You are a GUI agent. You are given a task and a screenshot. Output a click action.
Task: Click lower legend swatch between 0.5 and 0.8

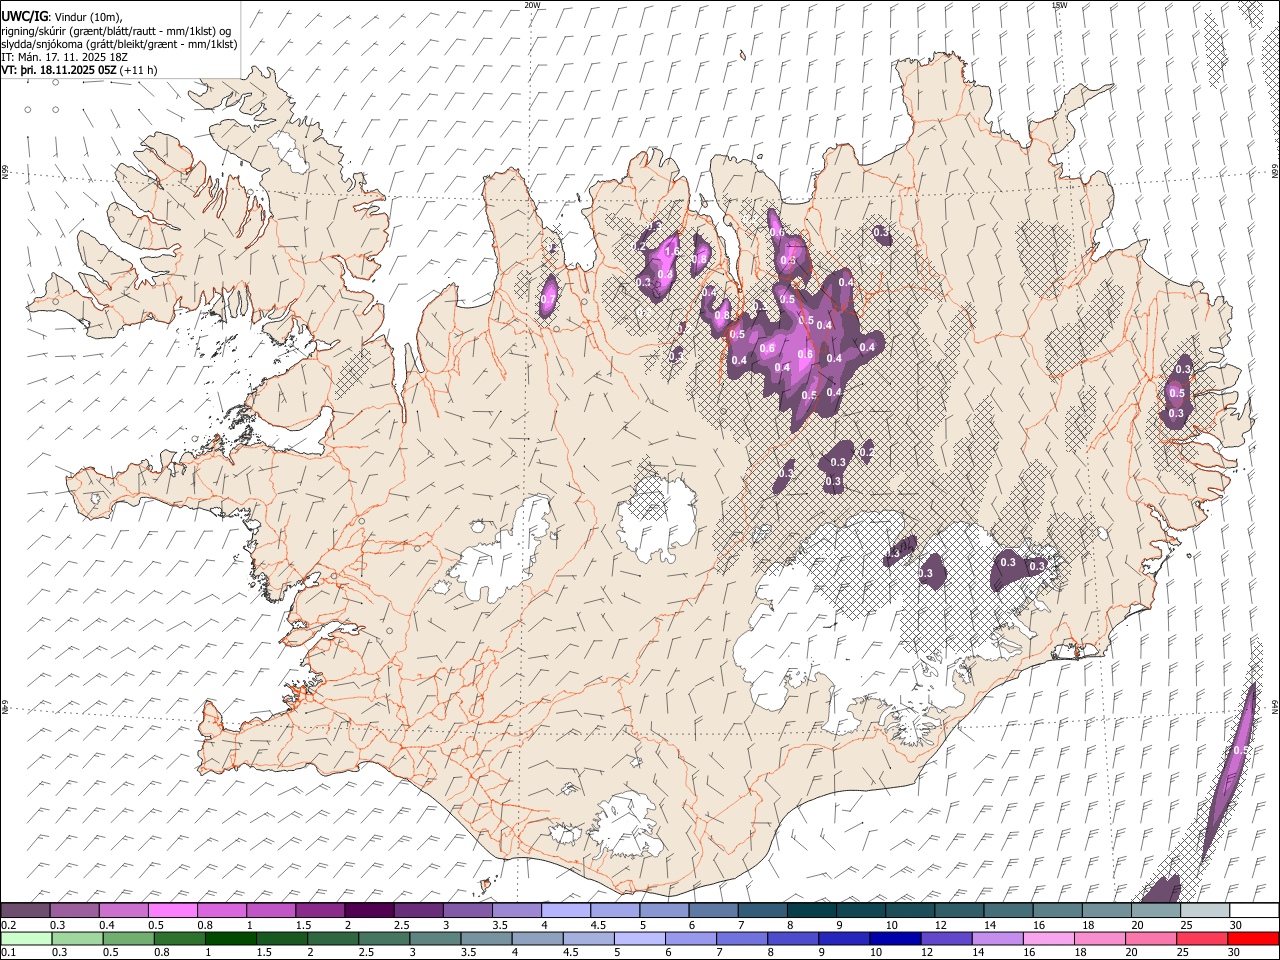click(x=129, y=938)
